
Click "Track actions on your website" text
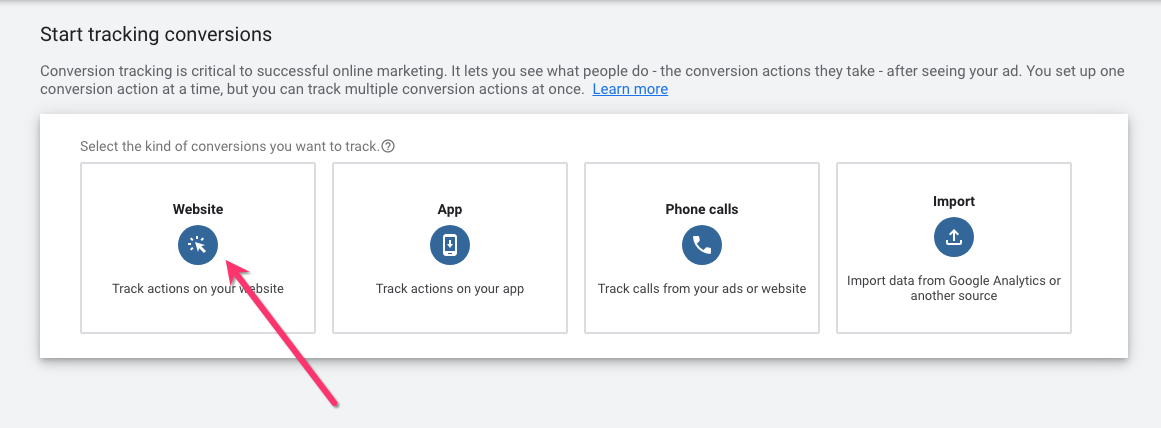(x=198, y=289)
